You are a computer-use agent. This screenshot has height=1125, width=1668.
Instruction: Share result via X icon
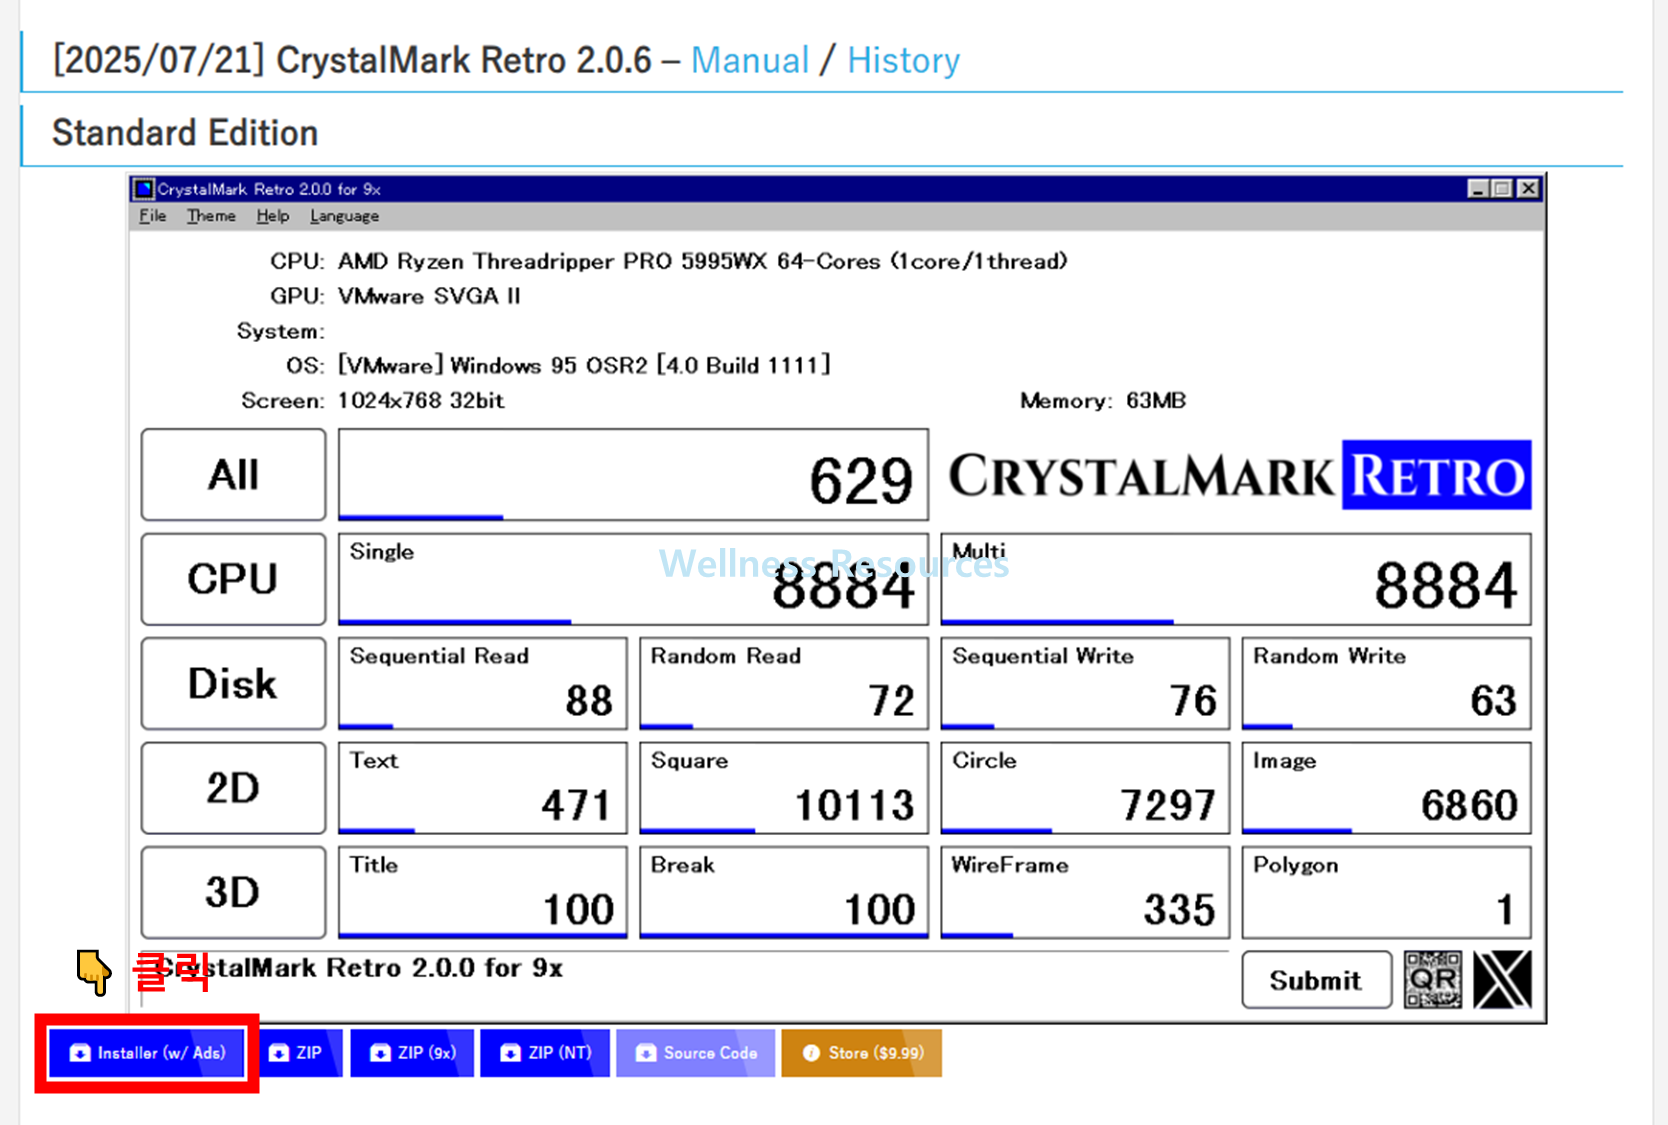pyautogui.click(x=1502, y=980)
